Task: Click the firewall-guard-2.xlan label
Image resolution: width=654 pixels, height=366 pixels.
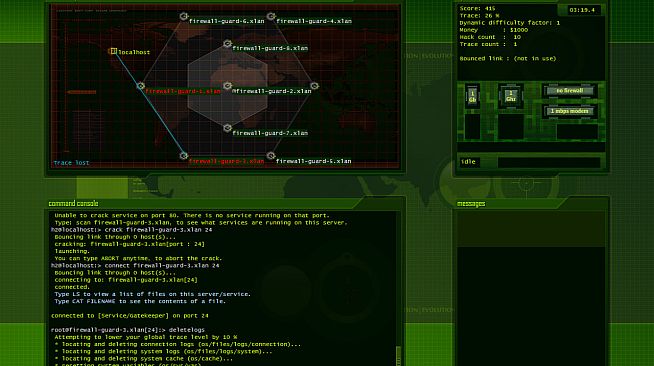Action: (x=272, y=91)
